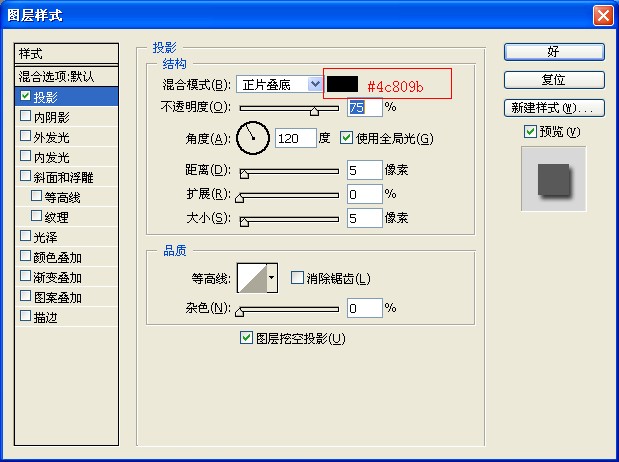Click the 大小 size slider handle
The width and height of the screenshot is (619, 462).
pos(244,222)
